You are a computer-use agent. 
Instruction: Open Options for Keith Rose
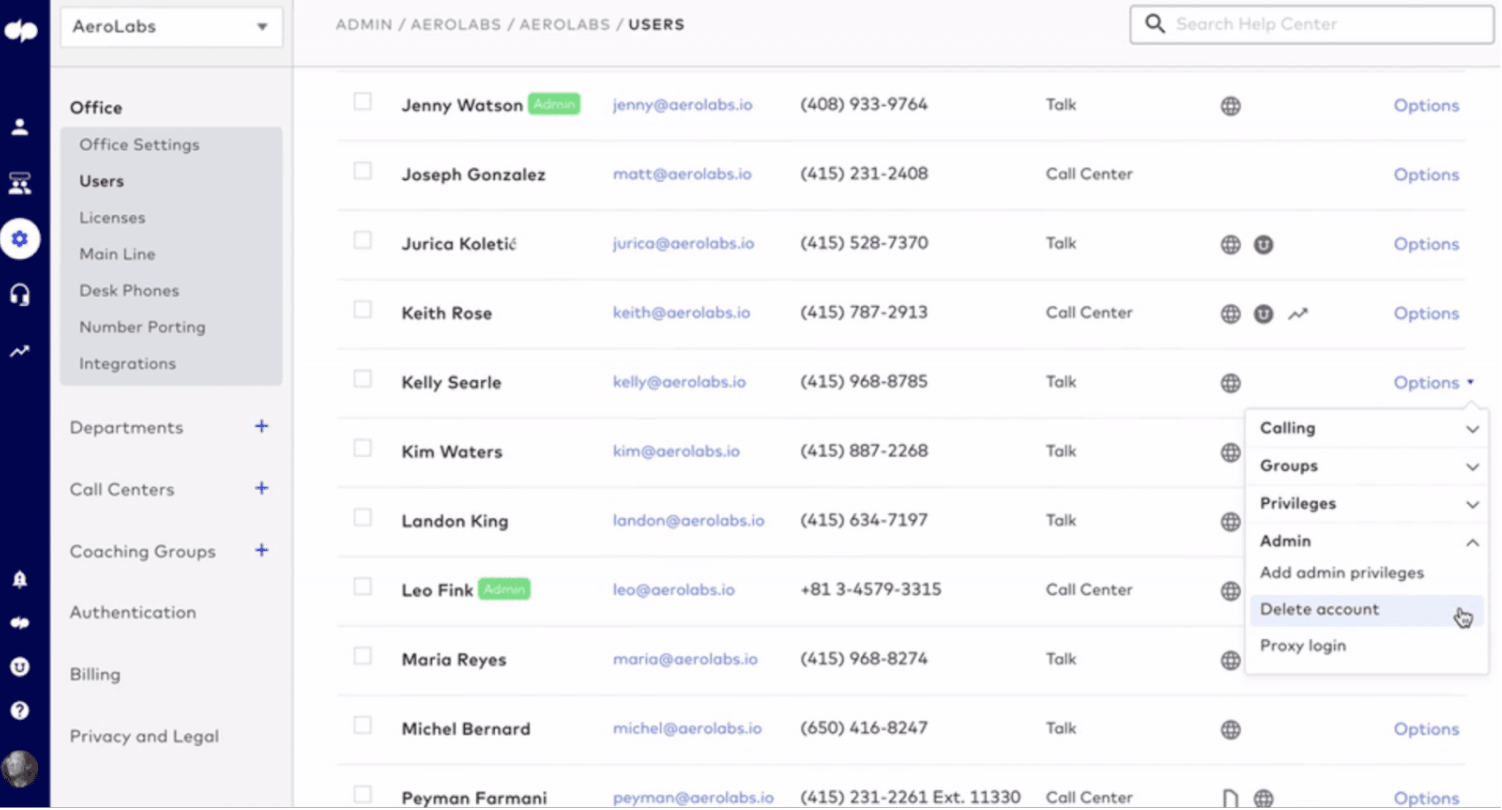(x=1427, y=314)
